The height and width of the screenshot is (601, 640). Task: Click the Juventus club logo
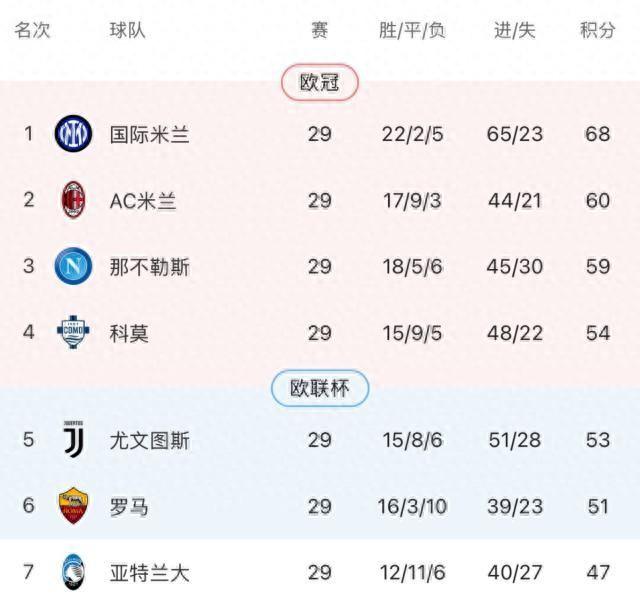tap(73, 440)
